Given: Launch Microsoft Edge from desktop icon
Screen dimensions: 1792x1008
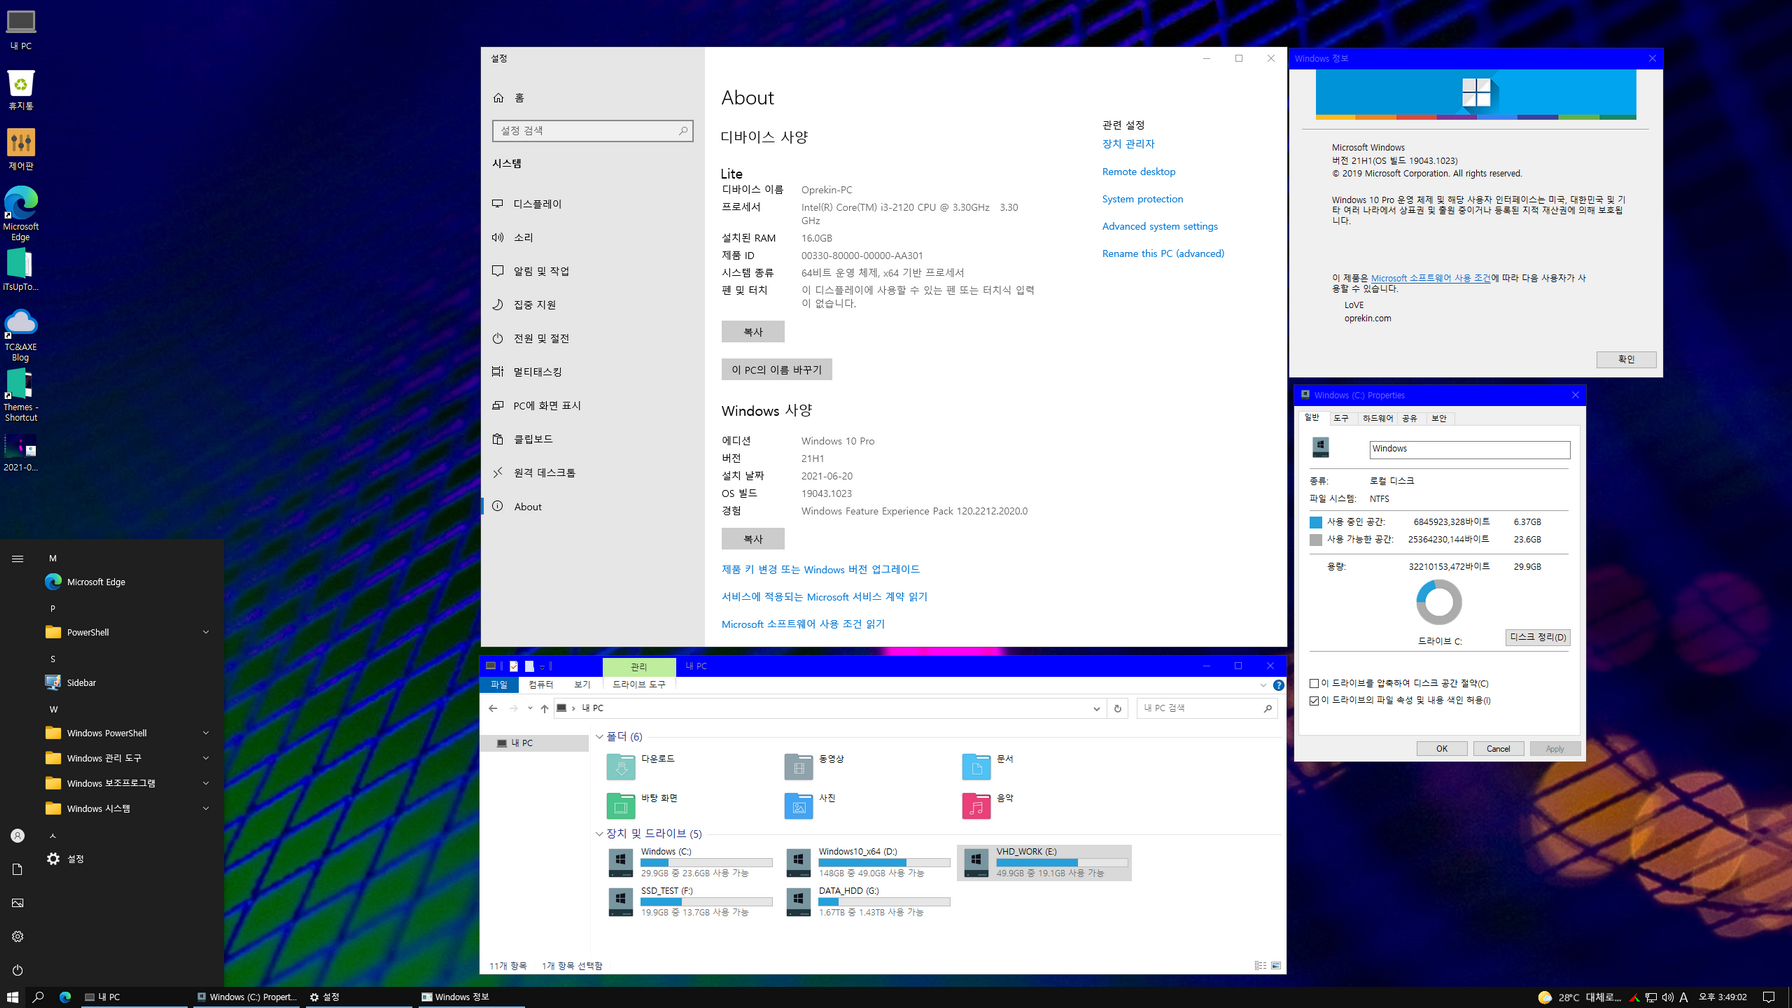Looking at the screenshot, I should pyautogui.click(x=20, y=214).
